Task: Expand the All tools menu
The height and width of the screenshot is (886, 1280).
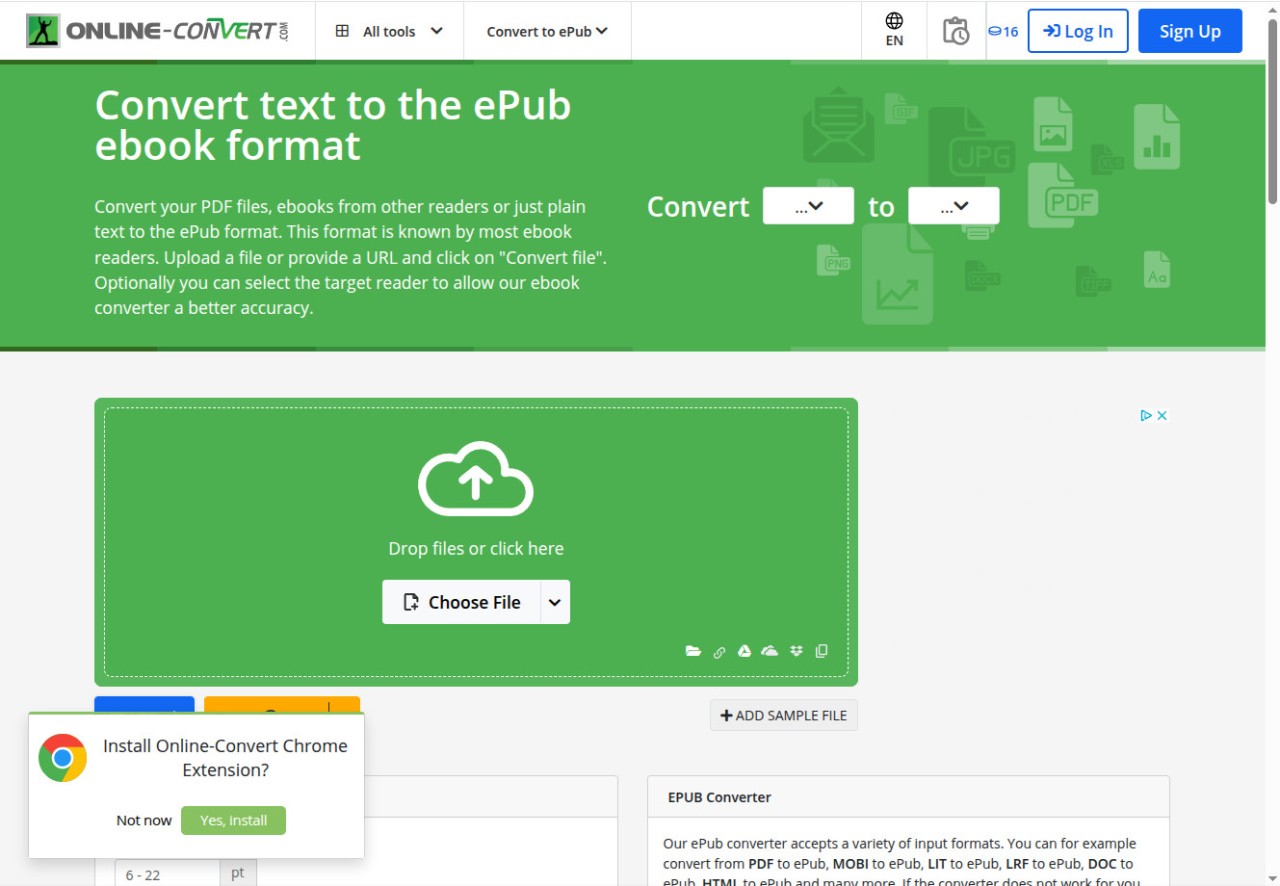Action: click(389, 31)
